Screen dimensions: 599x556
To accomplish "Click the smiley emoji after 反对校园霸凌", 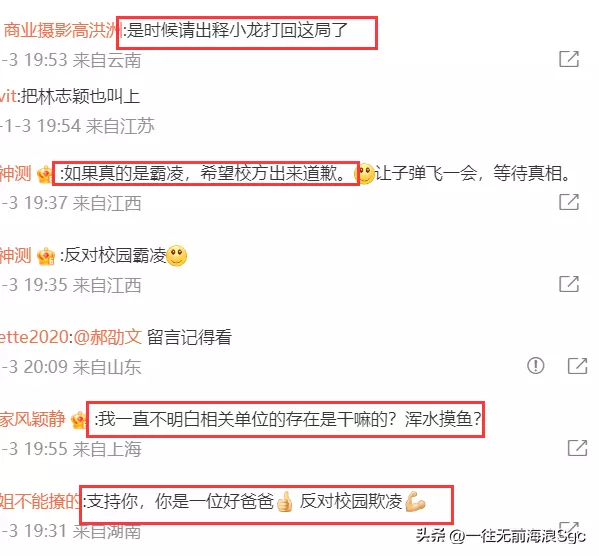I will click(176, 255).
